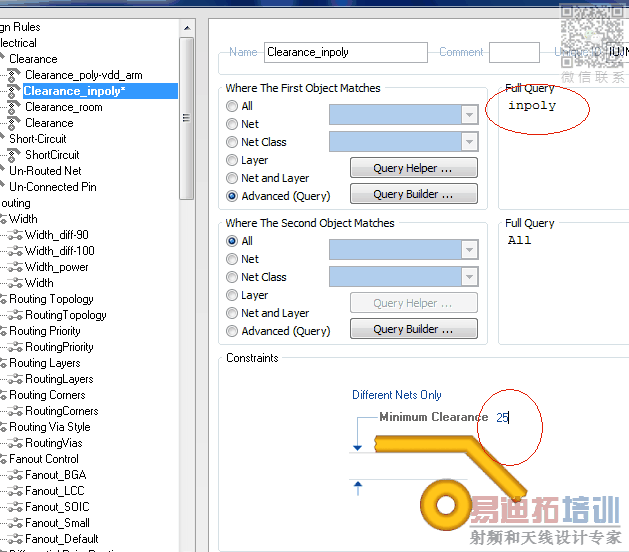The height and width of the screenshot is (552, 629).
Task: Click the Fanout_BGA rule icon
Action: click(15, 475)
